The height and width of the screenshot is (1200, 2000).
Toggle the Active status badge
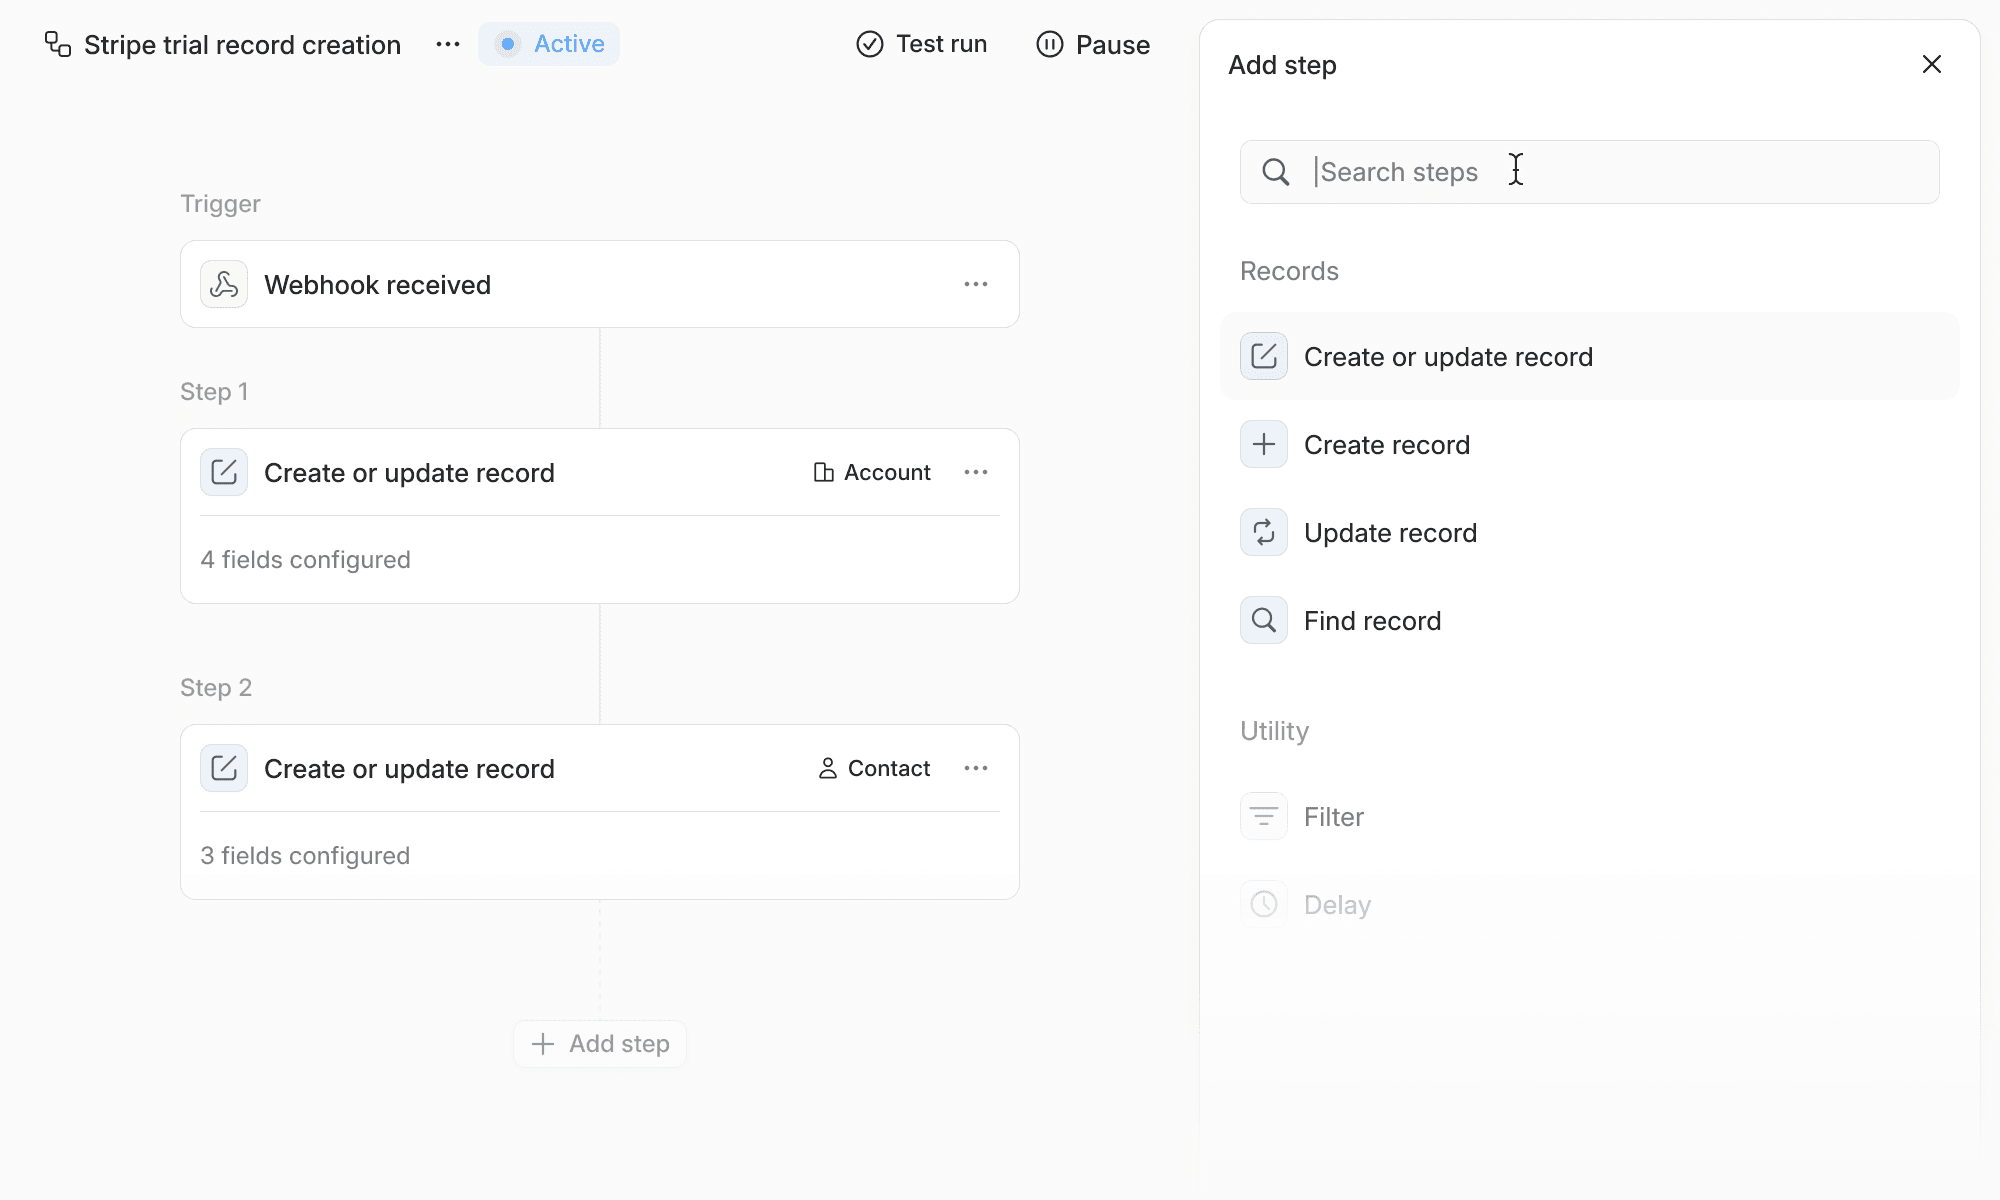[549, 44]
